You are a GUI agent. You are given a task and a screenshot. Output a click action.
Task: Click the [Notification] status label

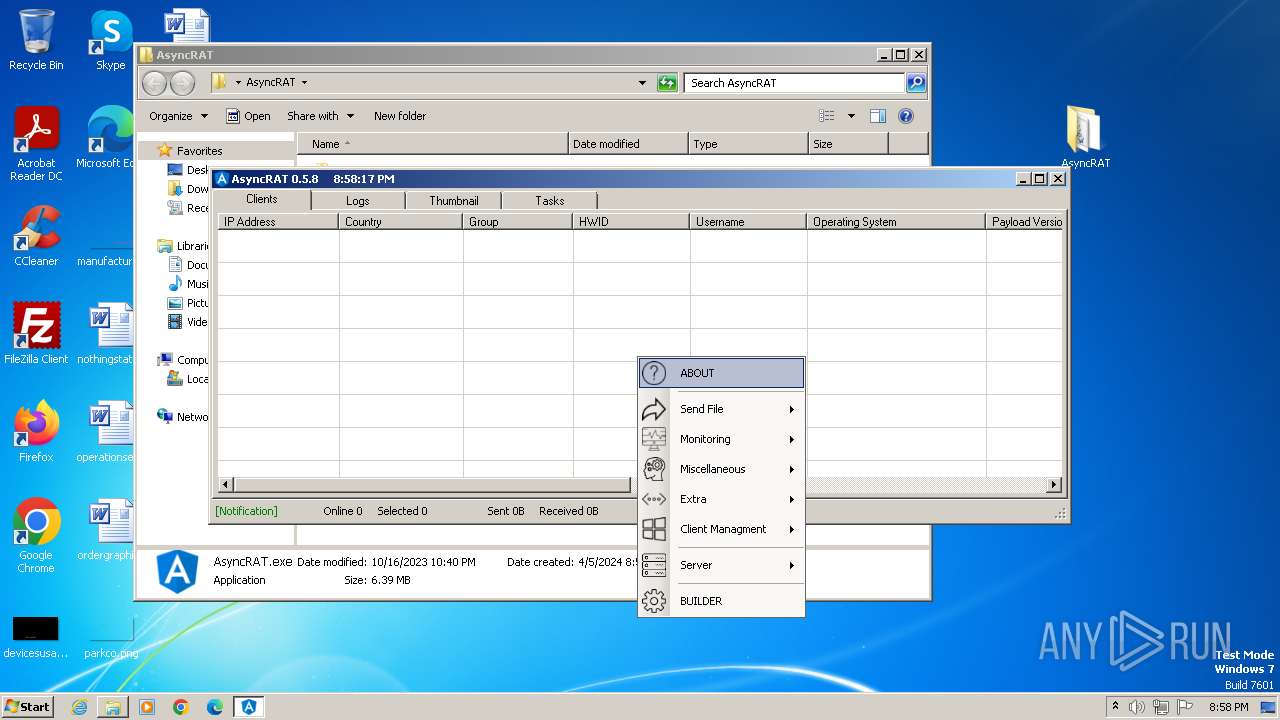tap(246, 511)
